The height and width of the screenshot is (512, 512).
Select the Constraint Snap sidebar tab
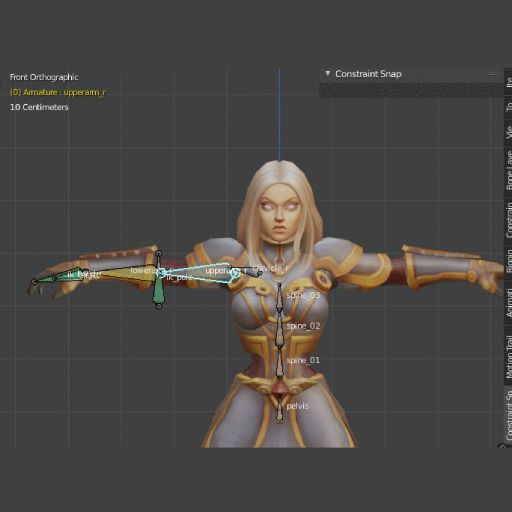point(508,415)
